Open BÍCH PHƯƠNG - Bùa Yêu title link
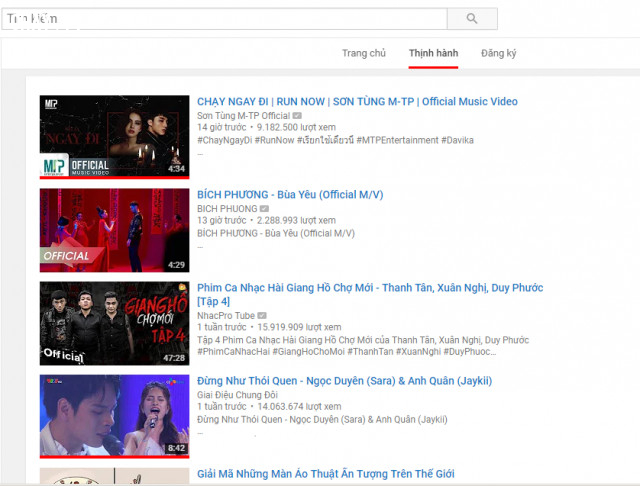 pos(290,195)
